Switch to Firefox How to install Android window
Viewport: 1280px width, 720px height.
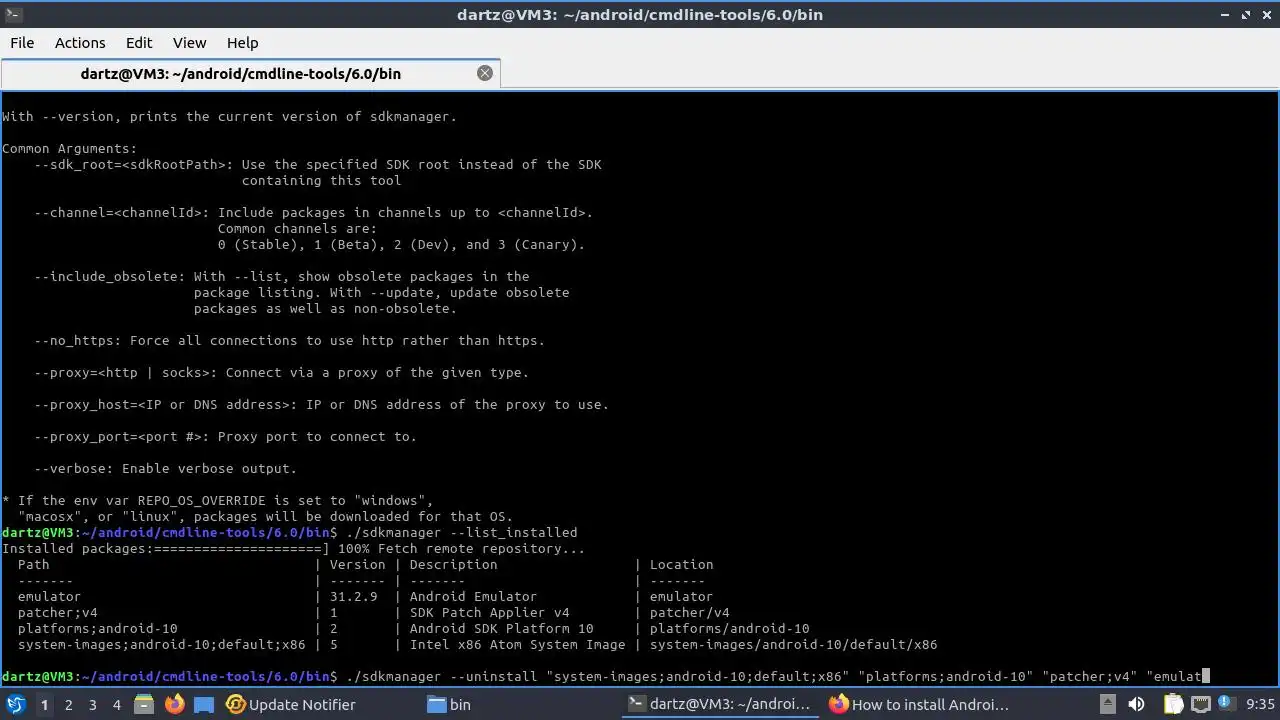point(920,705)
